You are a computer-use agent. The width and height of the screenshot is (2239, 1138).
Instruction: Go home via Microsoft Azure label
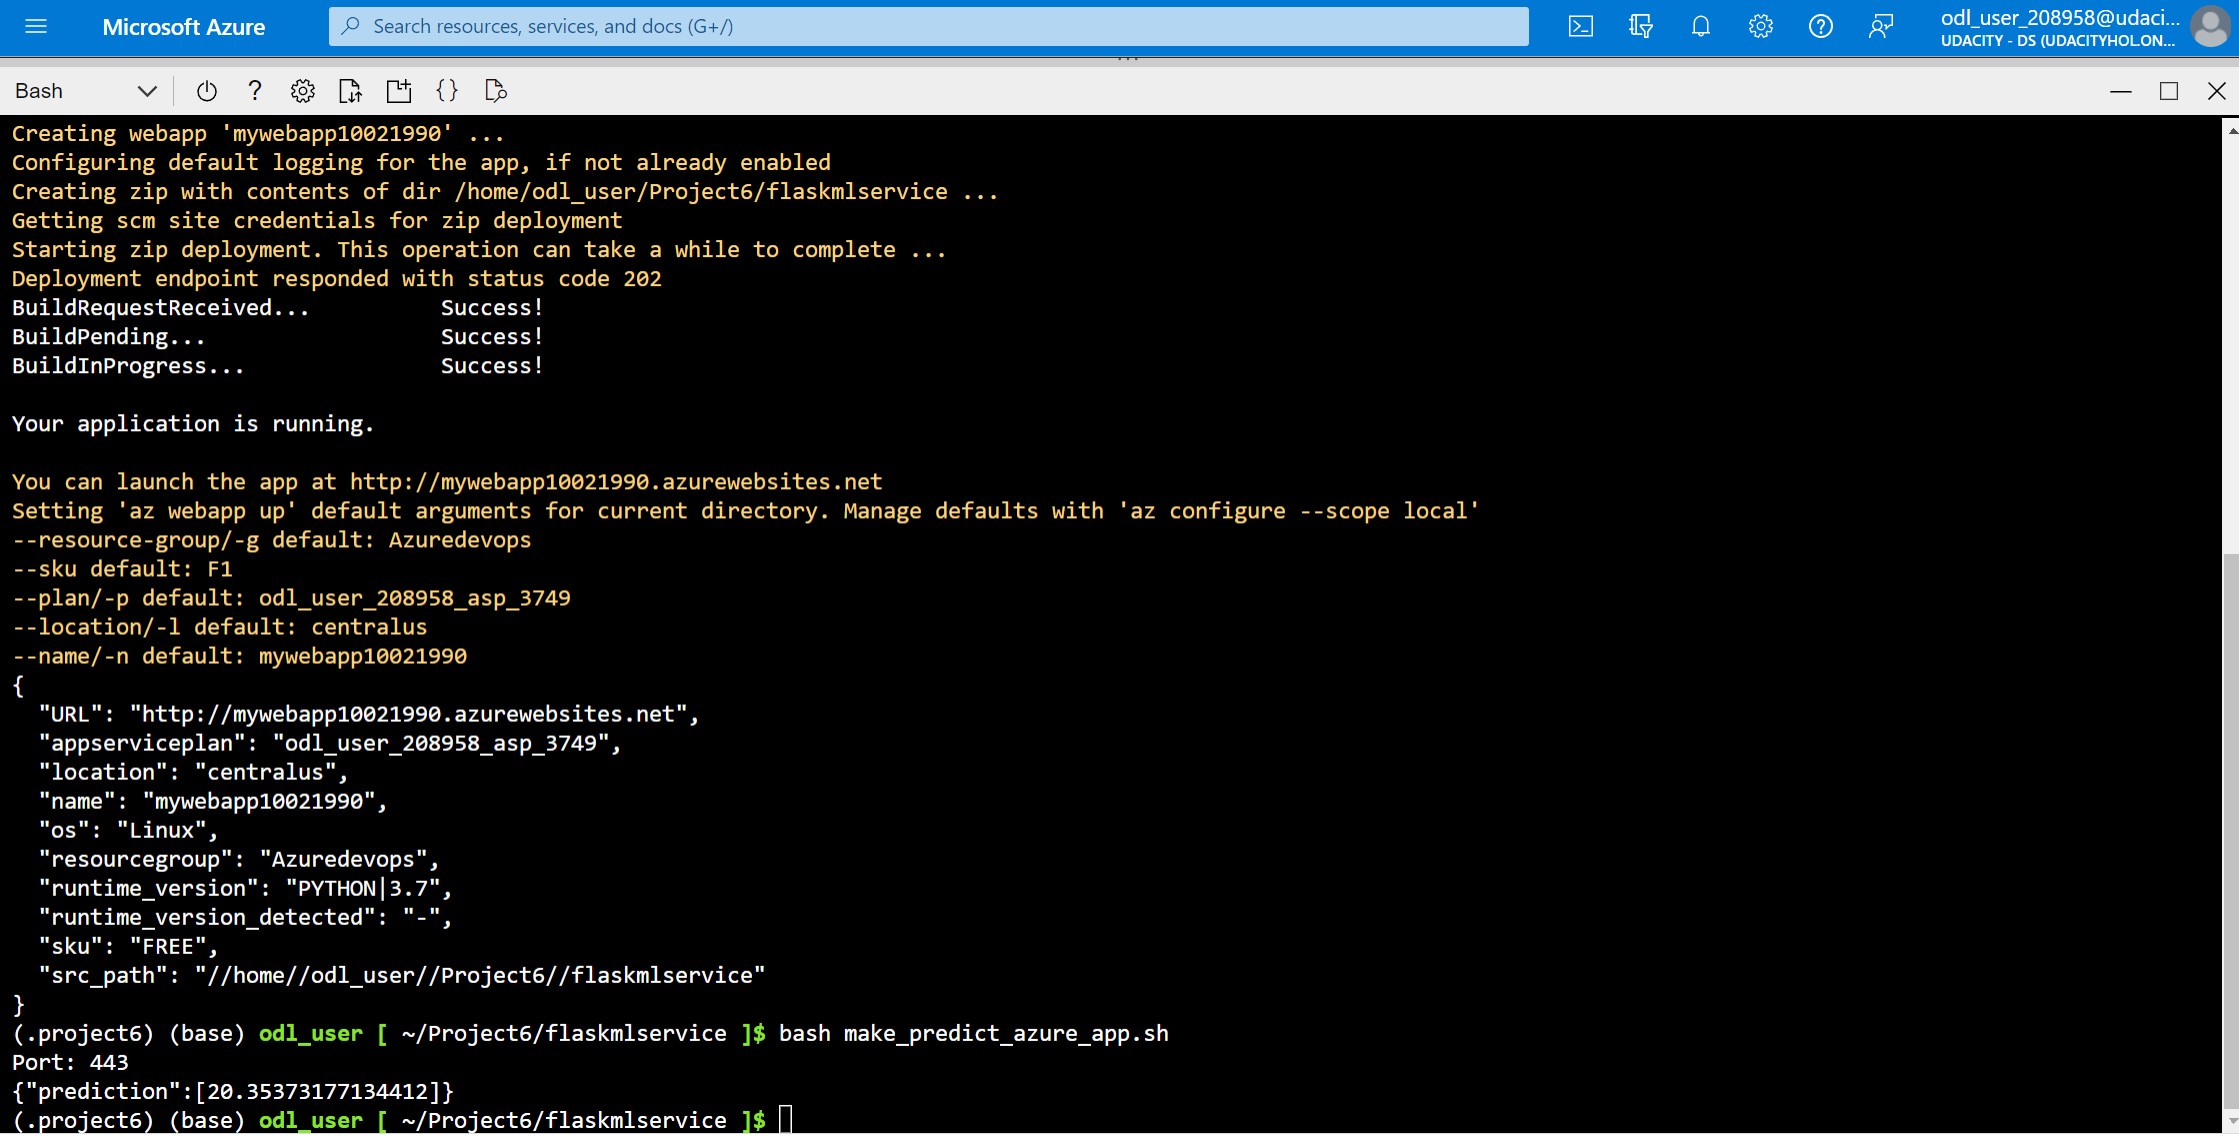coord(184,27)
